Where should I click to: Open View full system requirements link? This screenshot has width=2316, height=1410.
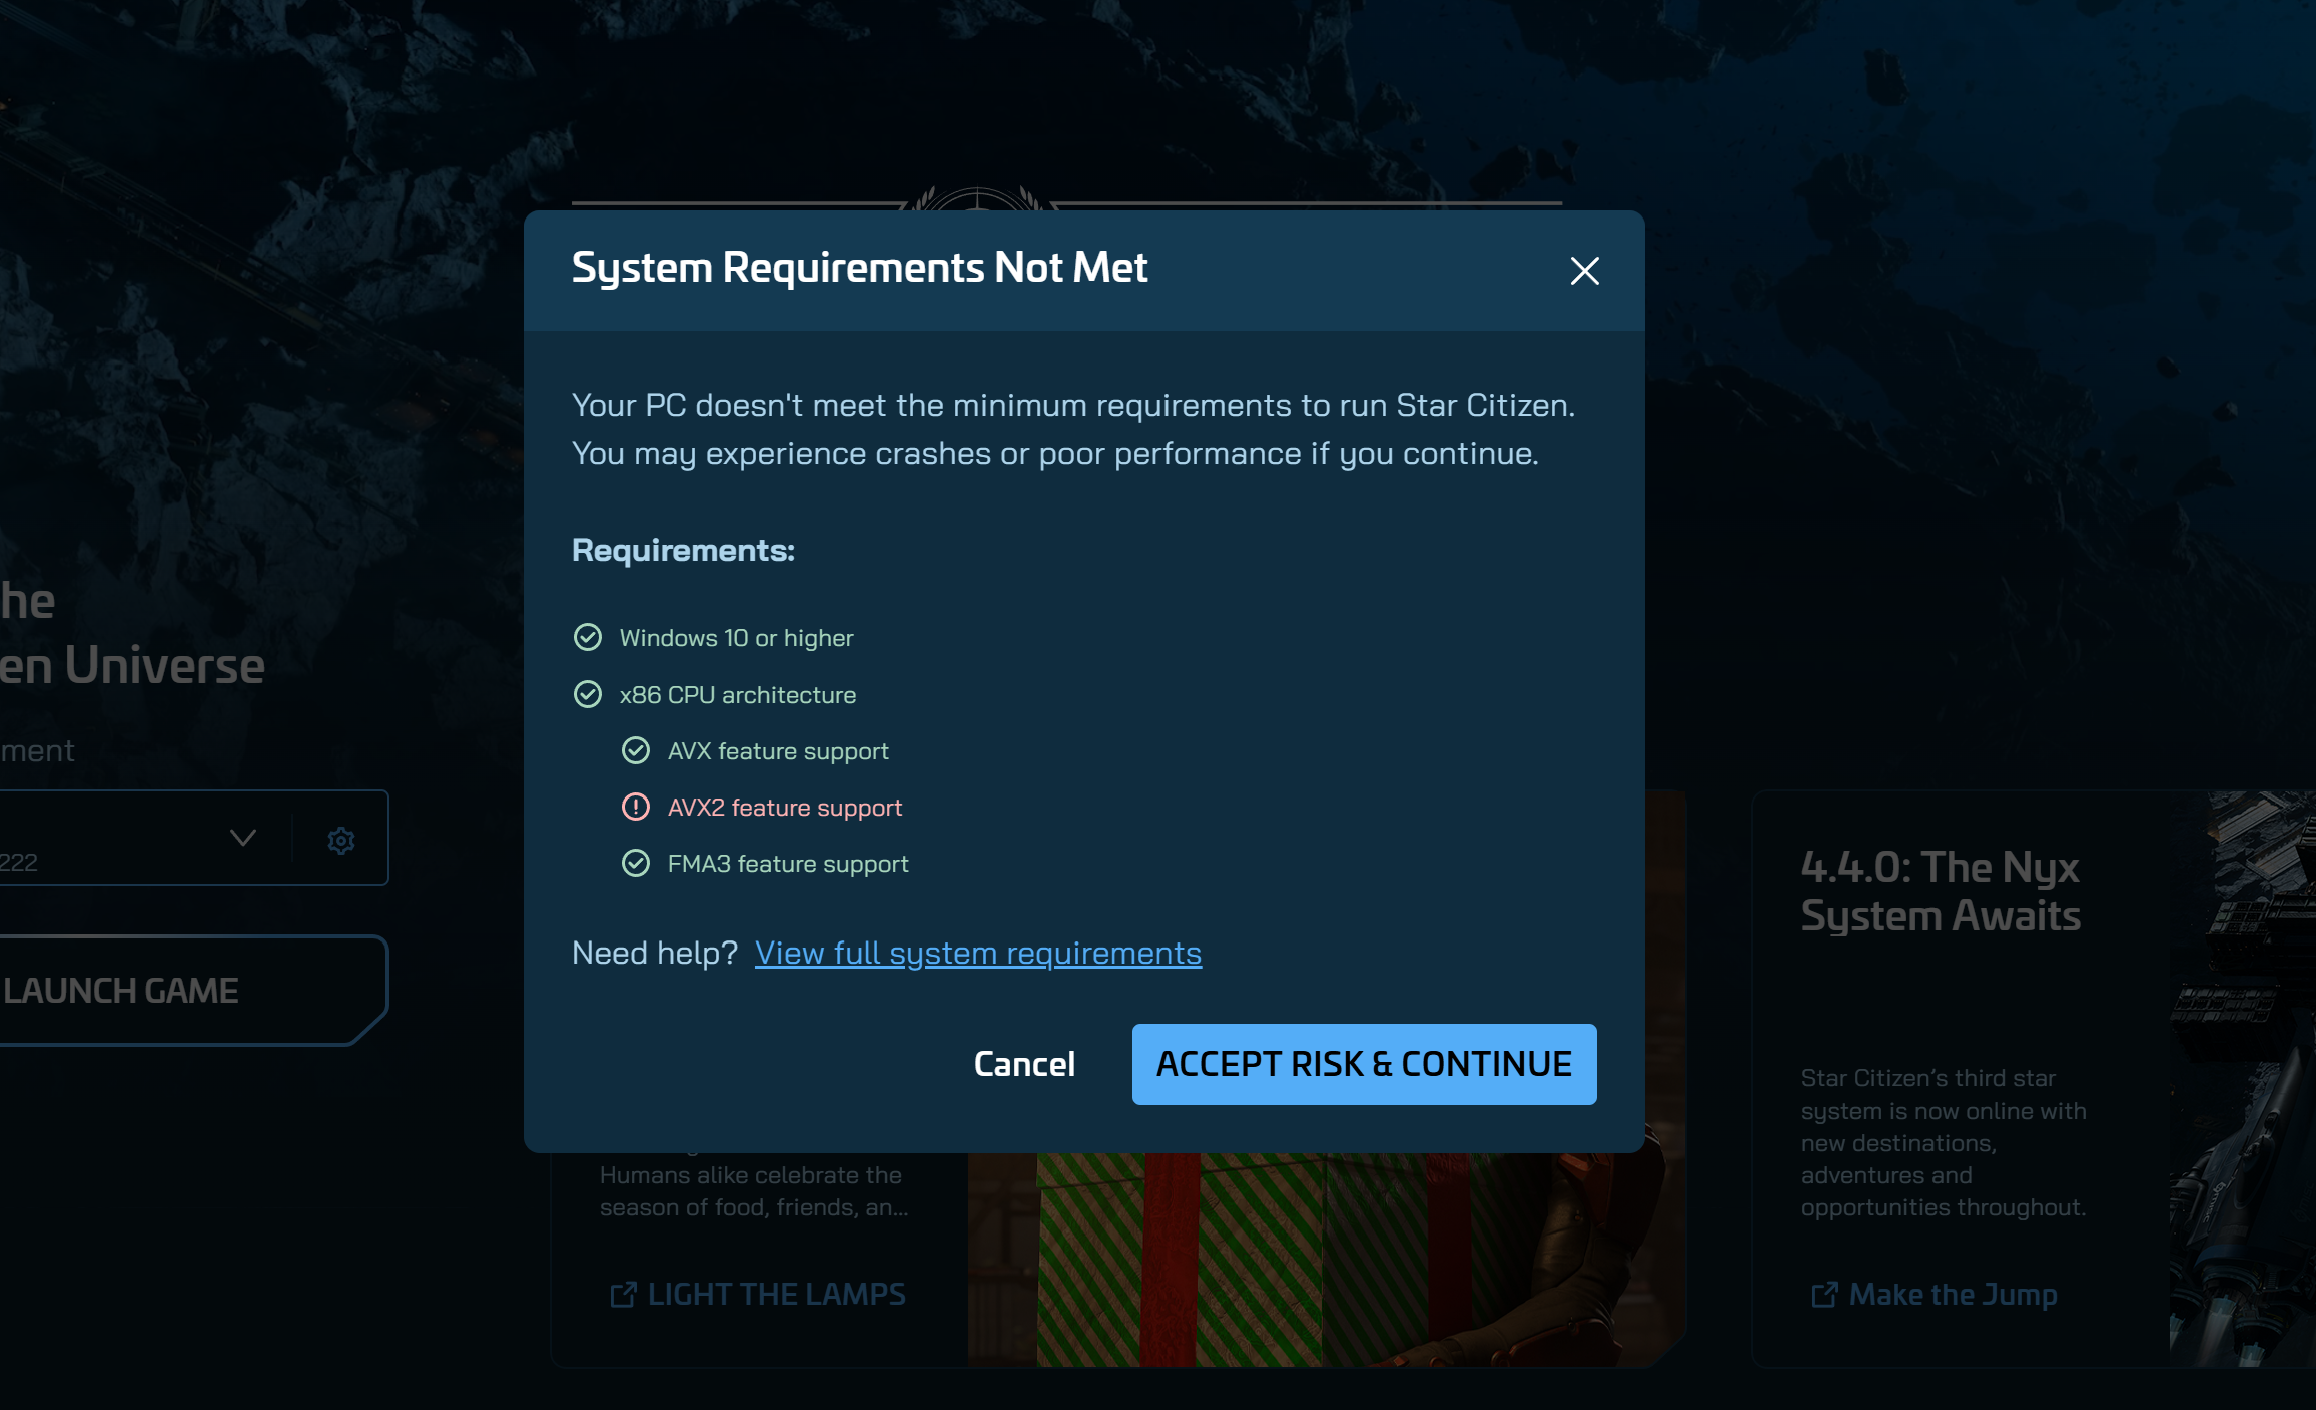tap(978, 953)
